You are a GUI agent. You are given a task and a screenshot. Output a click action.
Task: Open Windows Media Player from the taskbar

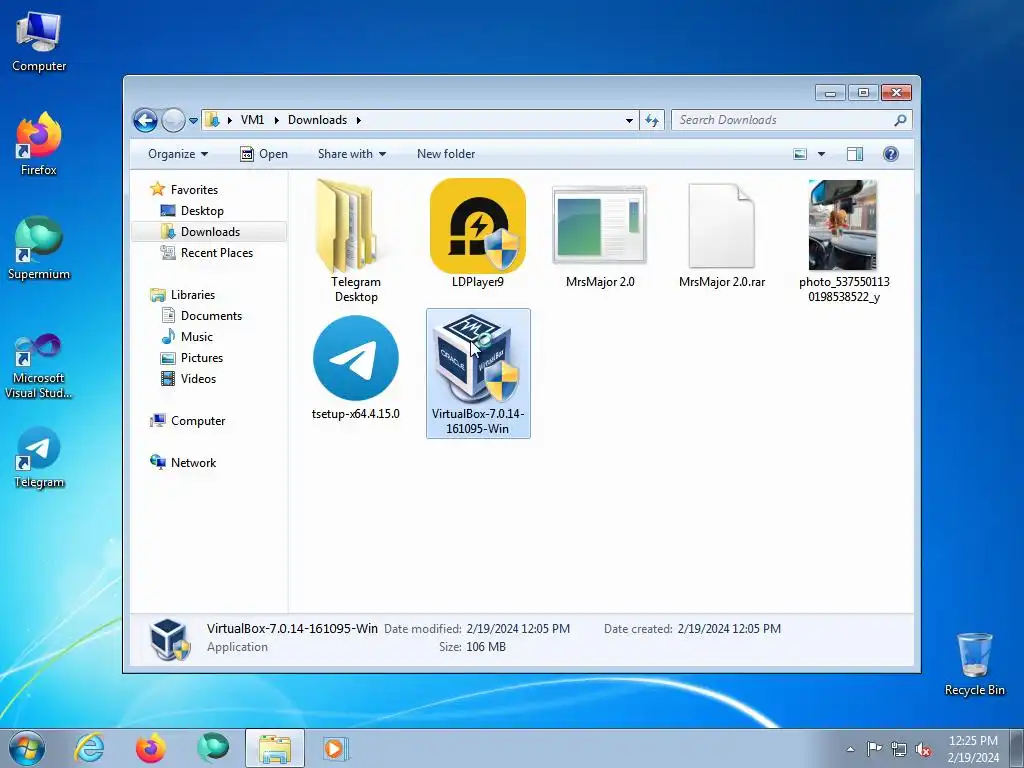click(336, 748)
